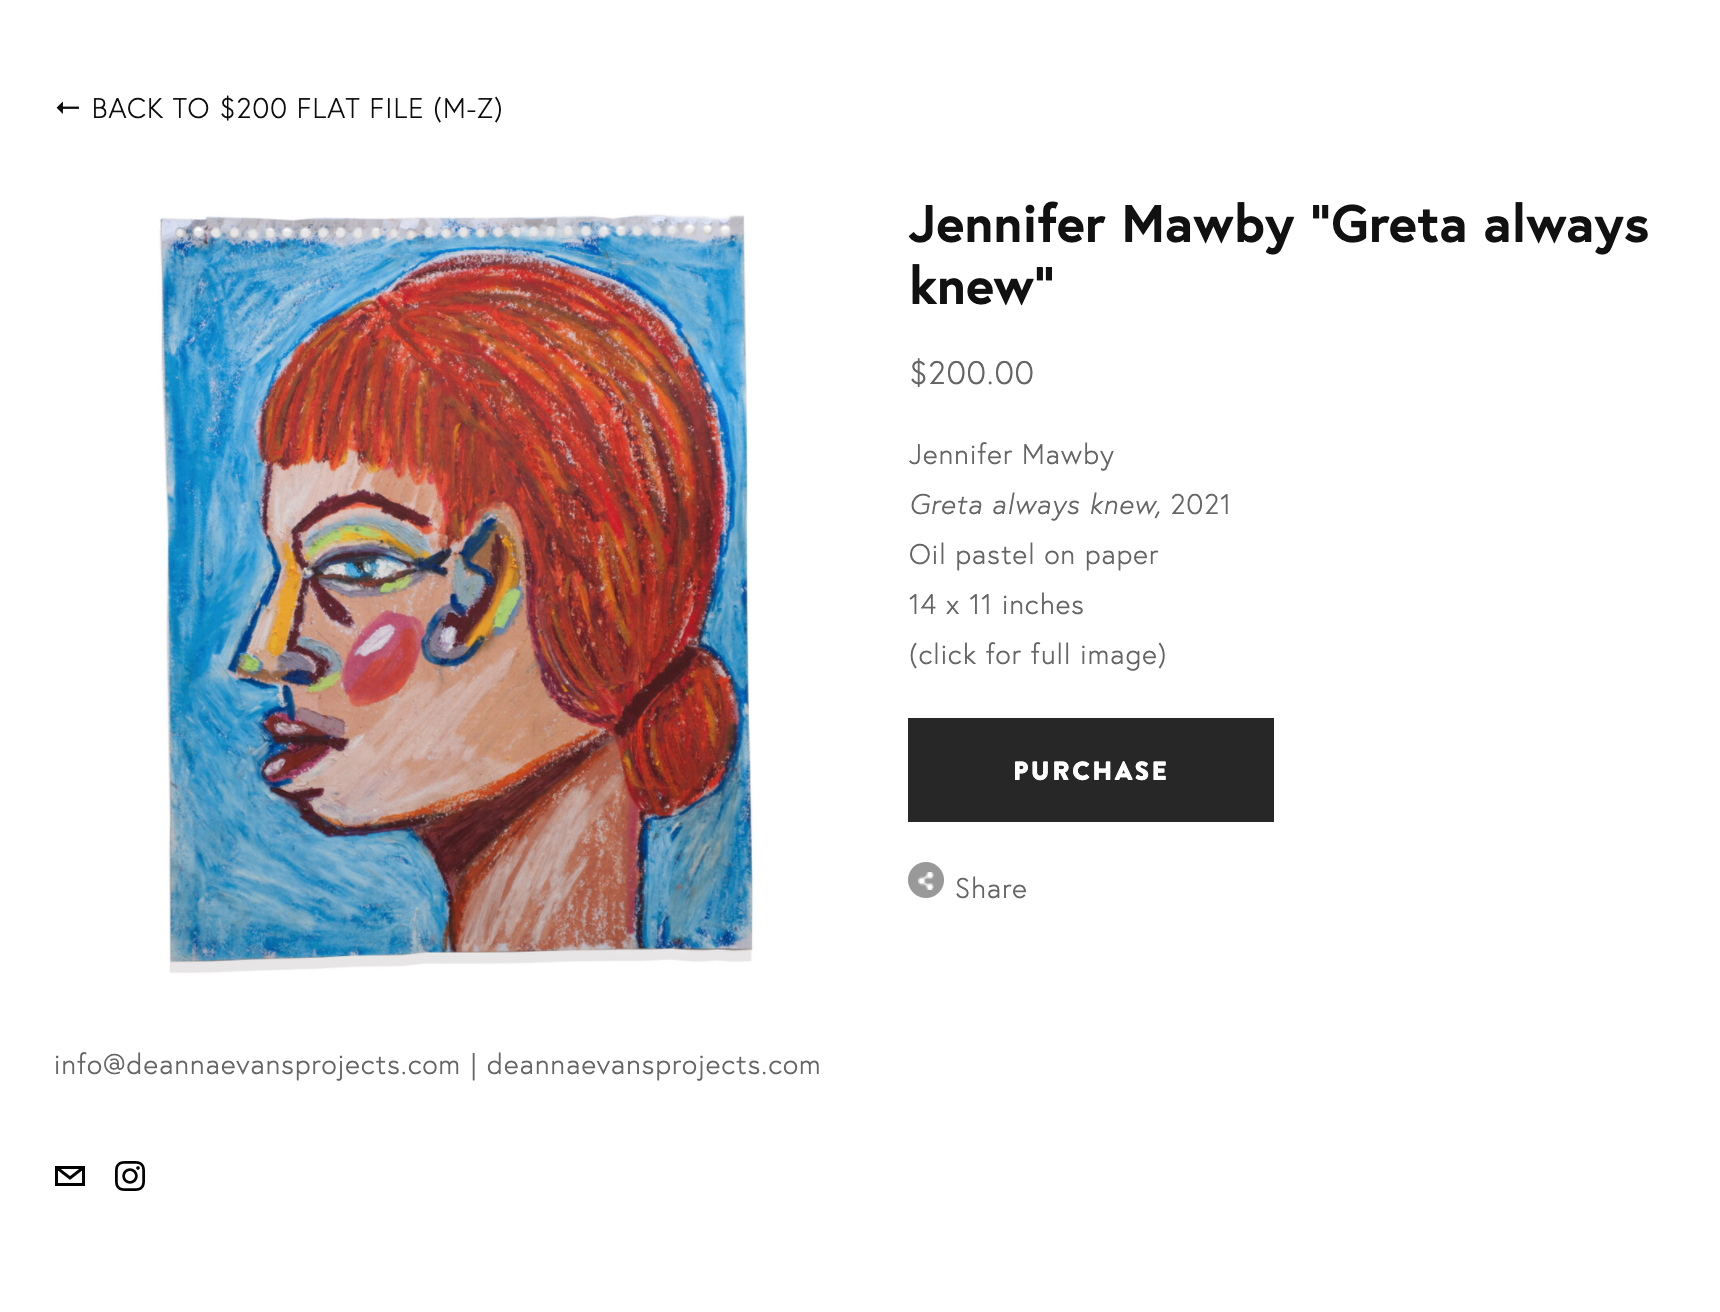Email info@deannaevansprojects.com via footer link
The height and width of the screenshot is (1312, 1720).
point(257,1065)
